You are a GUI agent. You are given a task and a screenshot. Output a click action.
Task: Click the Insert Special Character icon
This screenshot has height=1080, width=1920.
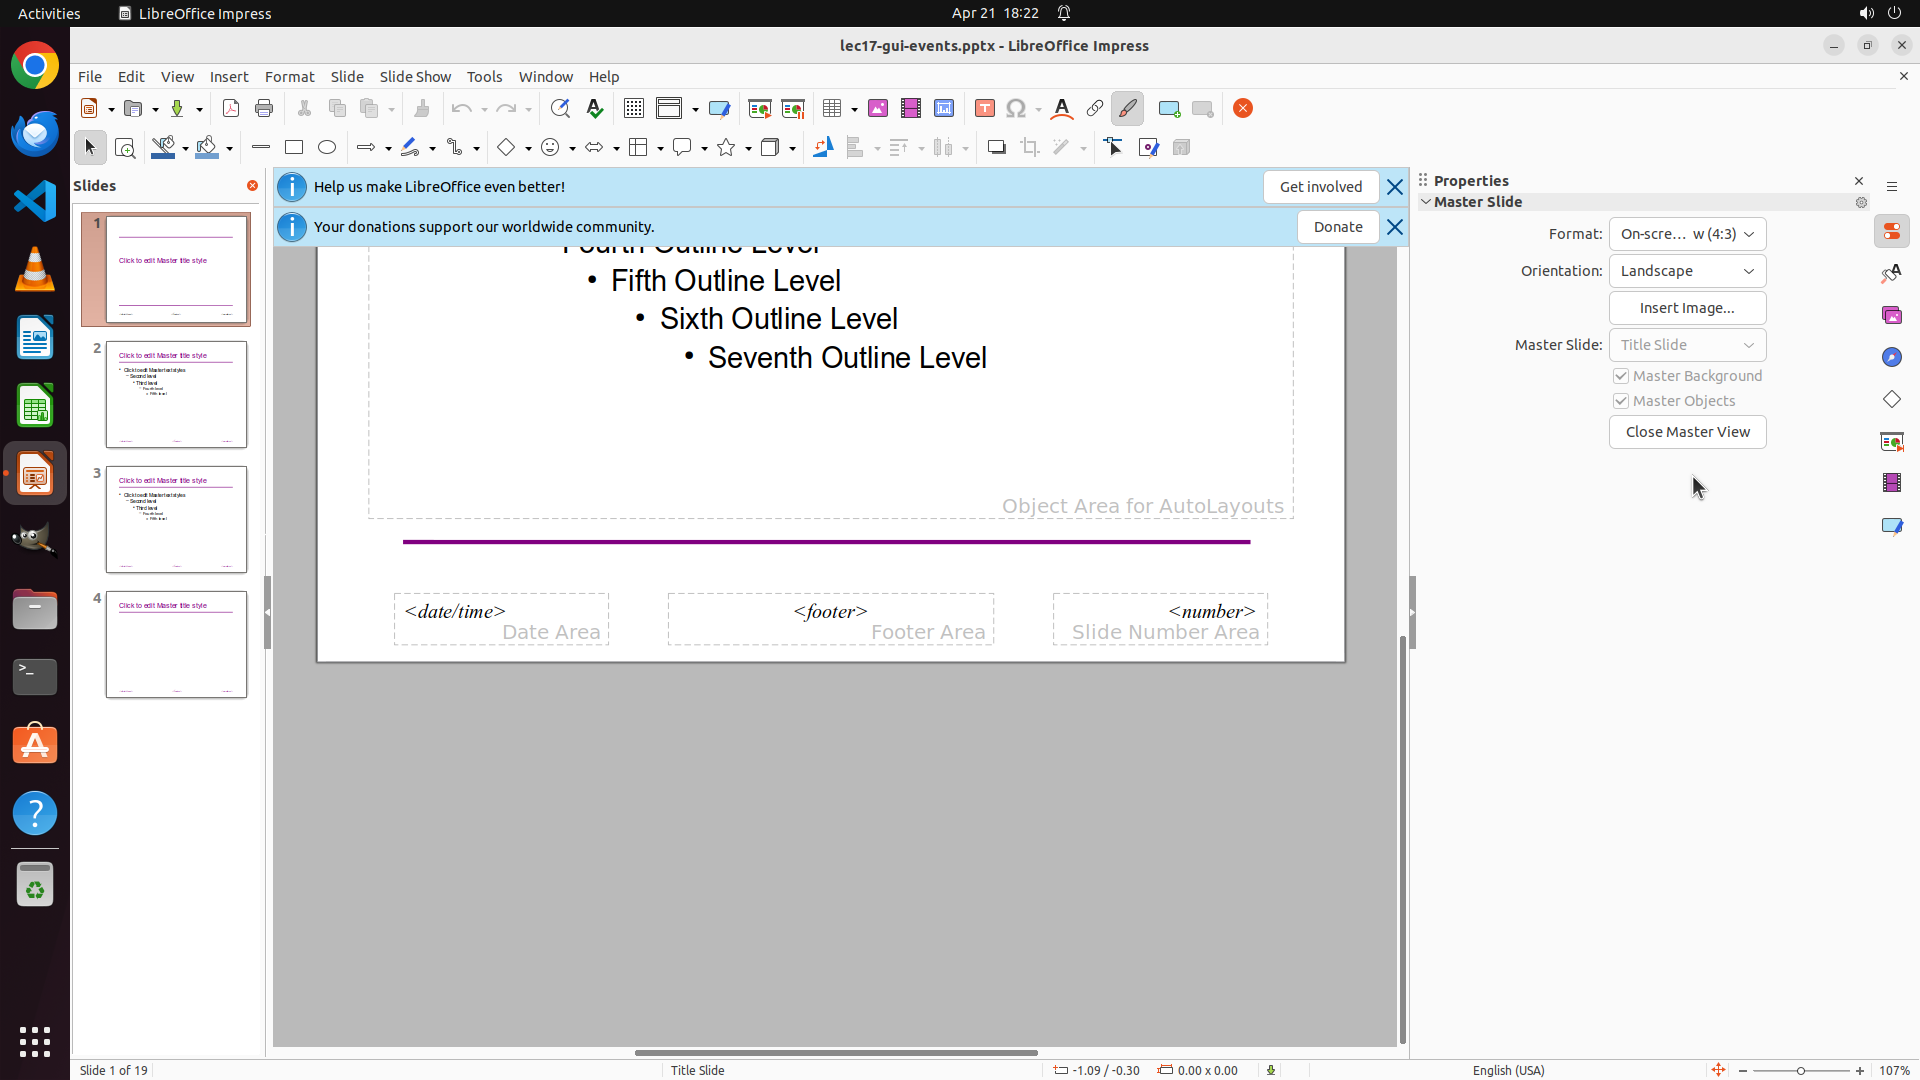(x=1016, y=109)
